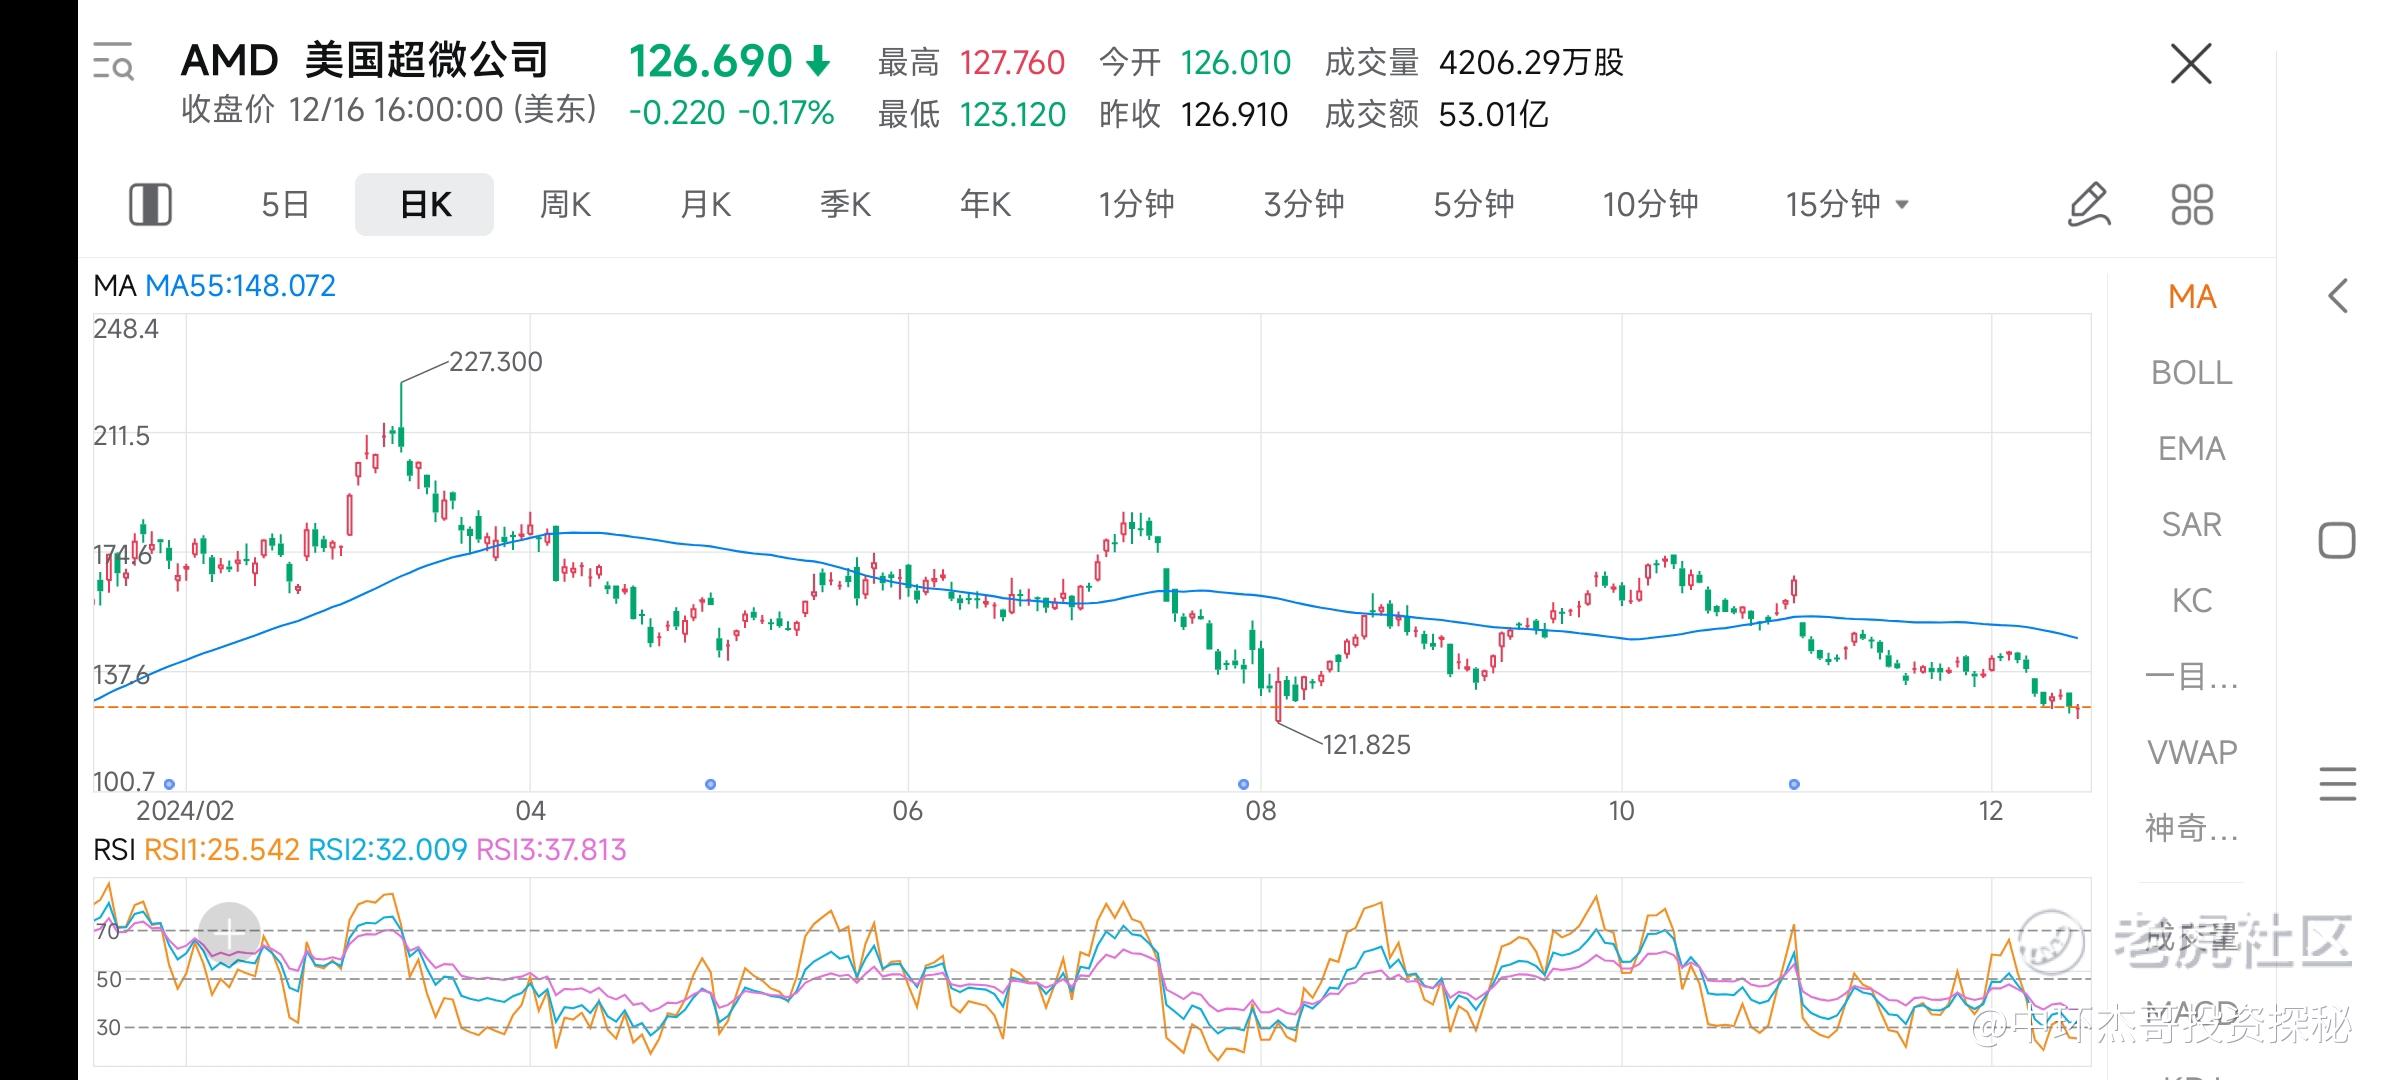Open the stock search list icon
This screenshot has width=2400, height=1080.
[113, 63]
